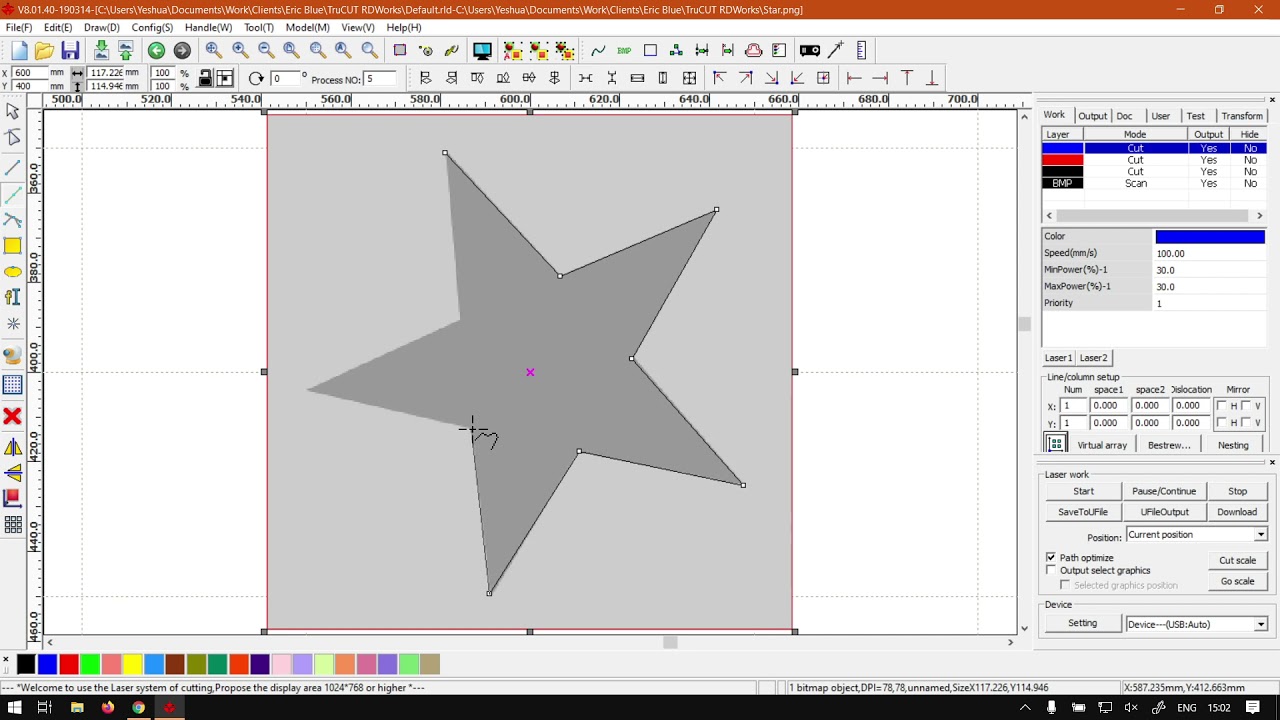Viewport: 1280px width, 720px height.
Task: Check the X row Mirror H checkbox
Action: 1221,406
